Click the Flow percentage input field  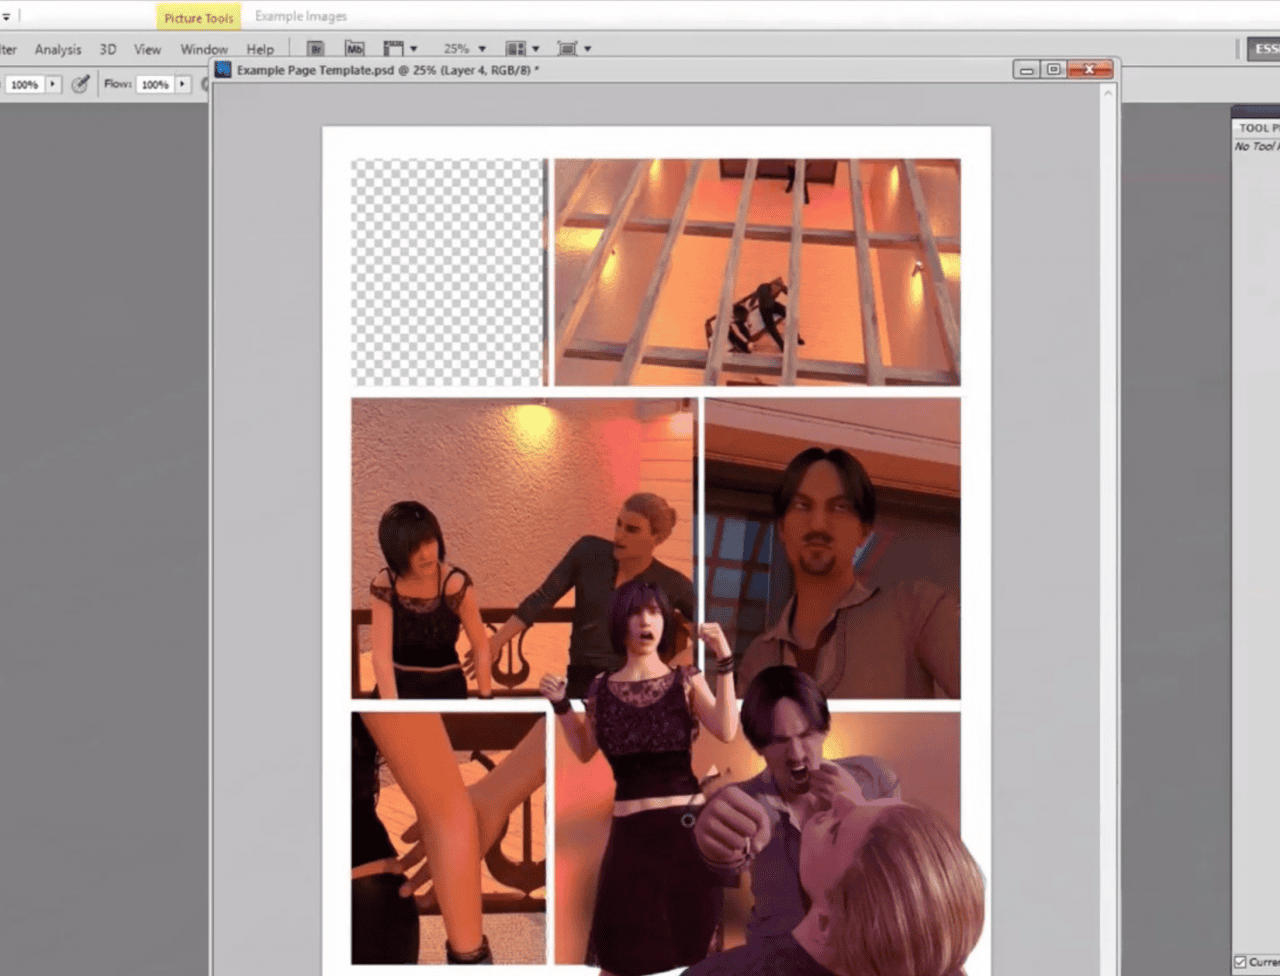tap(155, 84)
